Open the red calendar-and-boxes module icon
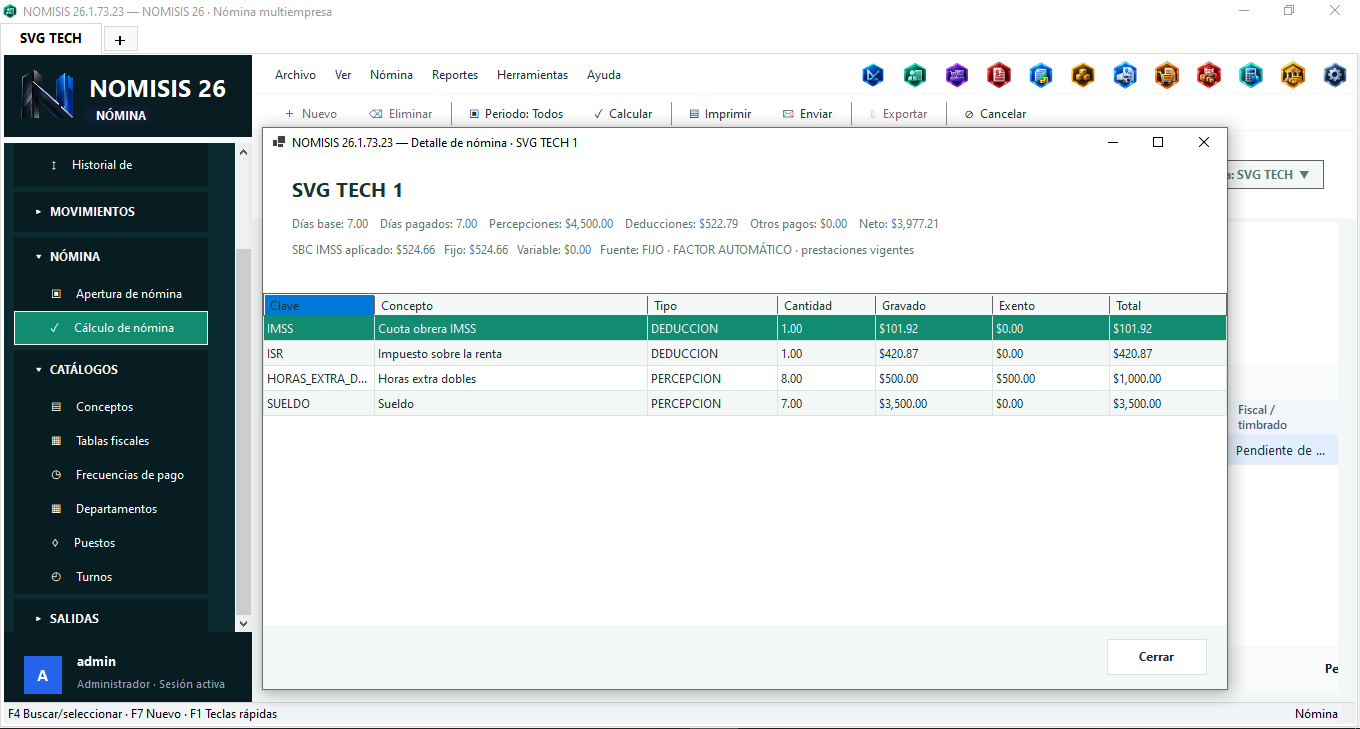 tap(1209, 75)
